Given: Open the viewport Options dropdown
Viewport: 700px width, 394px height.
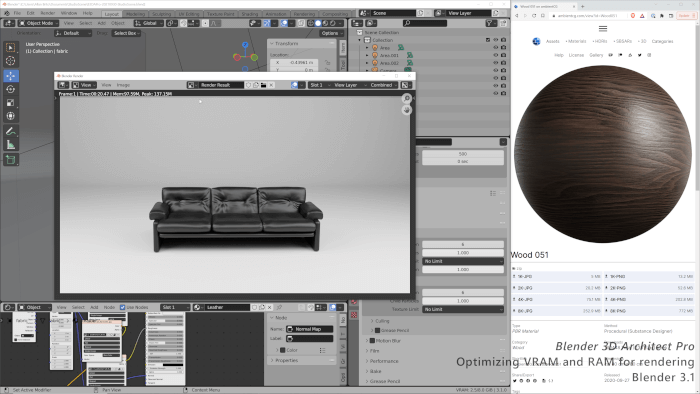Looking at the screenshot, I should click(x=332, y=33).
